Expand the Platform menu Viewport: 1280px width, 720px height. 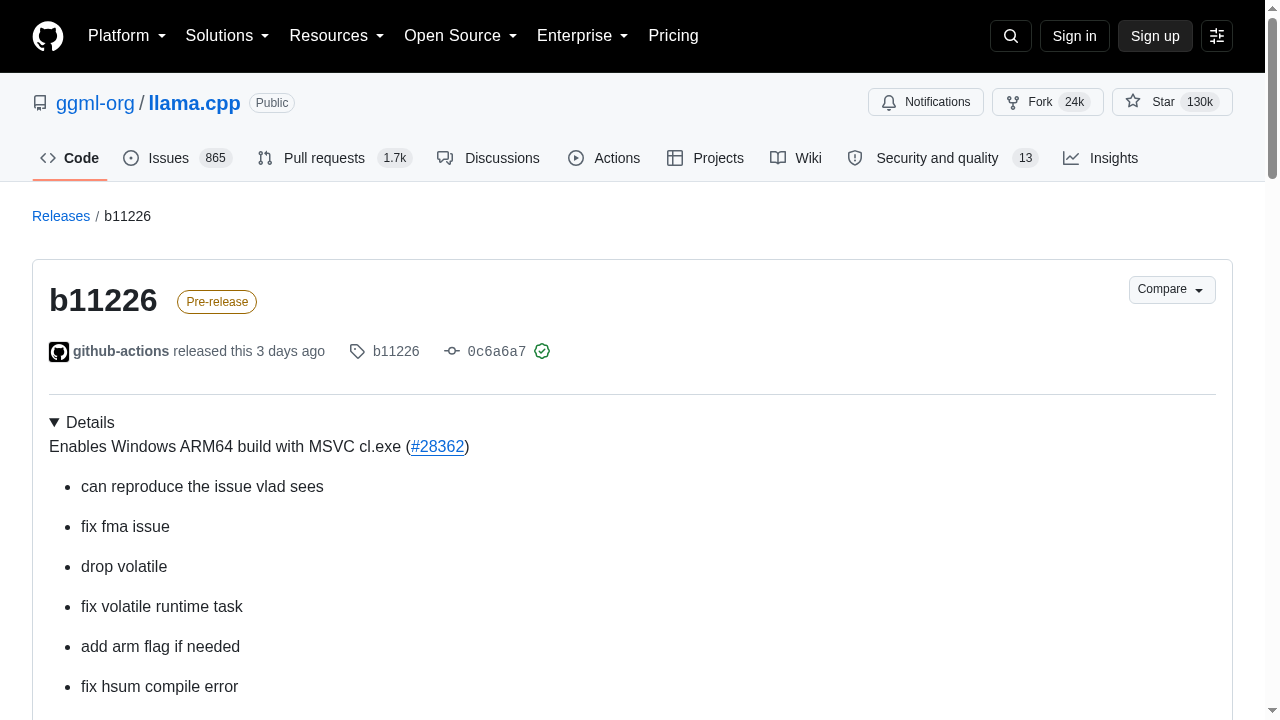coord(127,36)
